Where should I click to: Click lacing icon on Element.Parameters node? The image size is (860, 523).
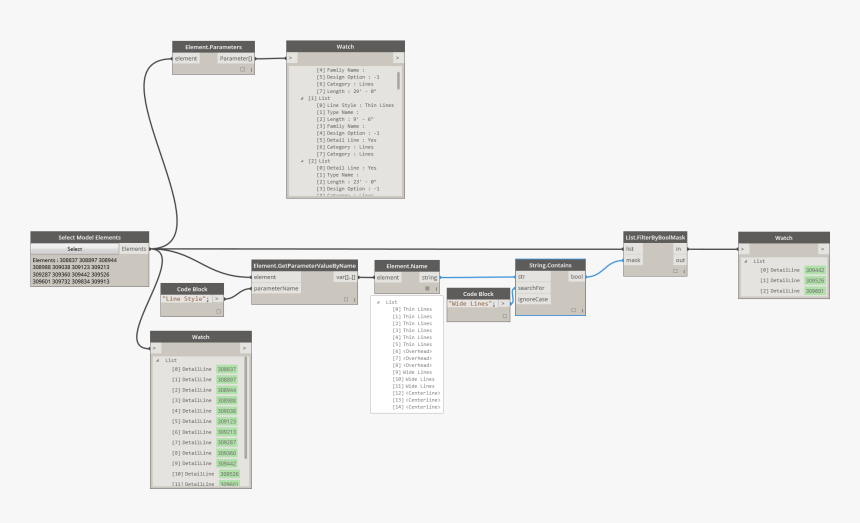click(250, 70)
